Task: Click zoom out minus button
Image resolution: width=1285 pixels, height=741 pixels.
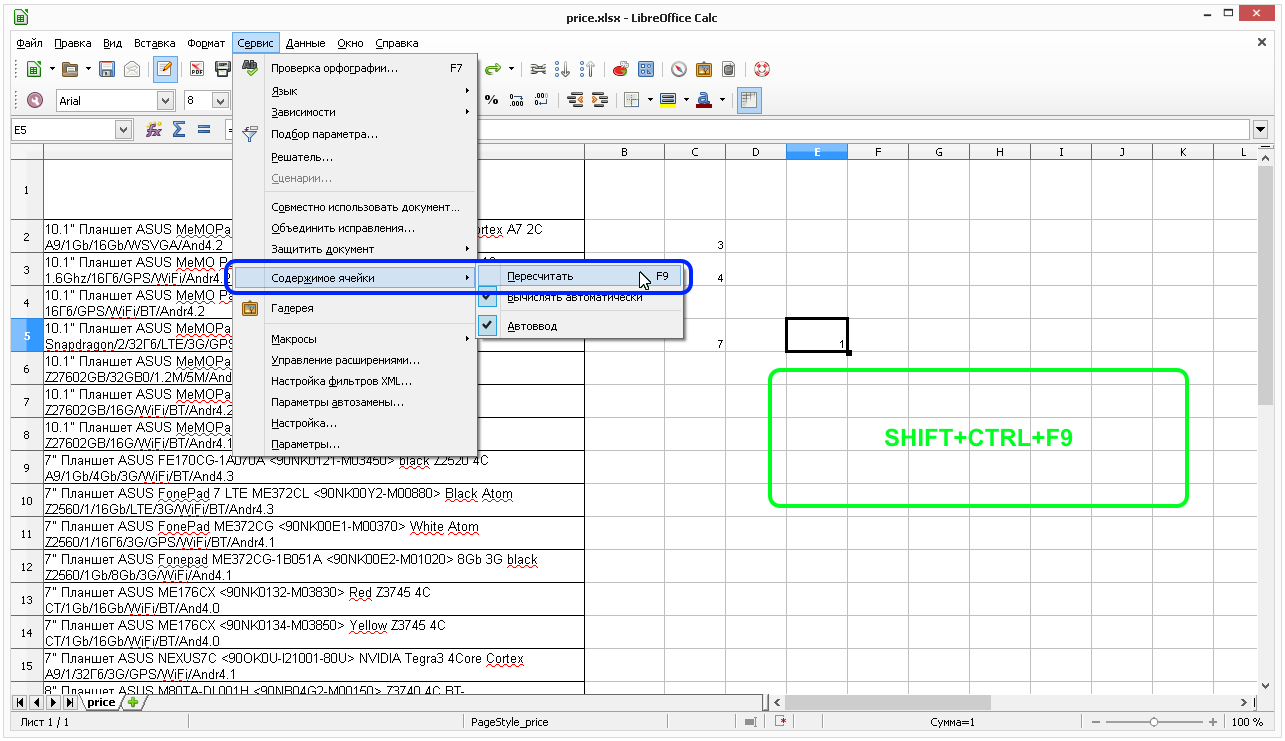Action: click(x=1095, y=722)
